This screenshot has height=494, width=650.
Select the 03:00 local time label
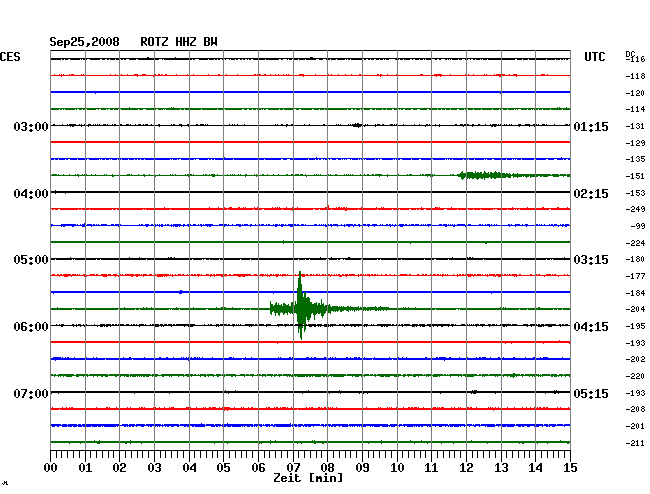31,126
